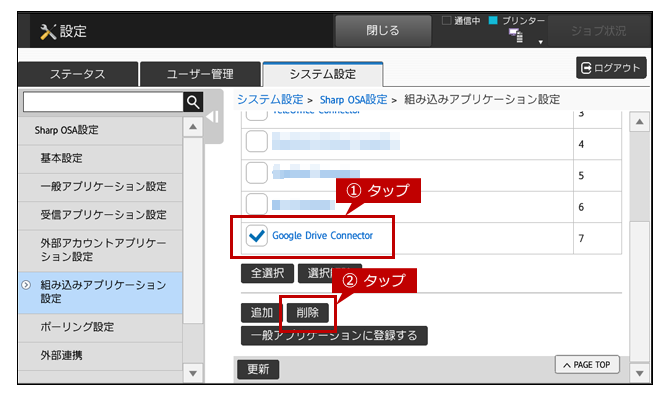Select Sharp OSA設定 in the sidebar

[x=101, y=130]
